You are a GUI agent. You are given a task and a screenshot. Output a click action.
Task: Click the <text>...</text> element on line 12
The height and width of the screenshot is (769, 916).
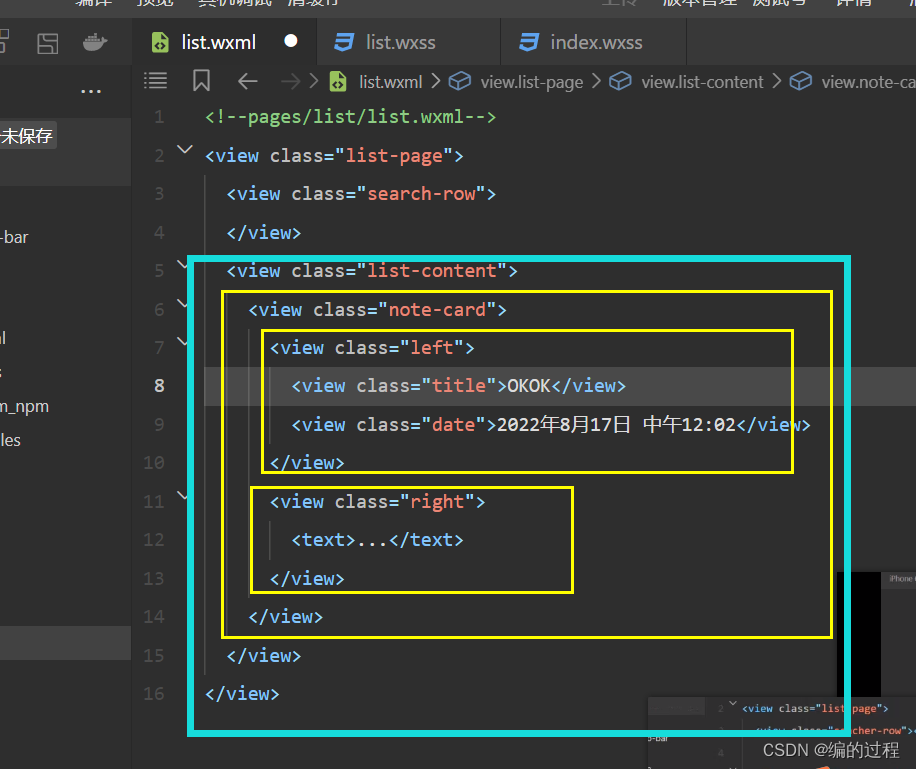[377, 540]
